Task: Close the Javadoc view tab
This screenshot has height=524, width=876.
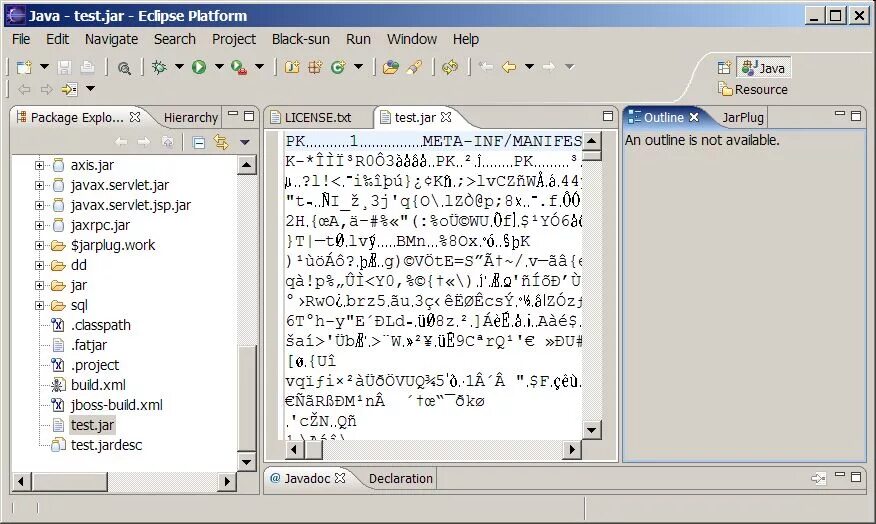Action: (x=340, y=478)
